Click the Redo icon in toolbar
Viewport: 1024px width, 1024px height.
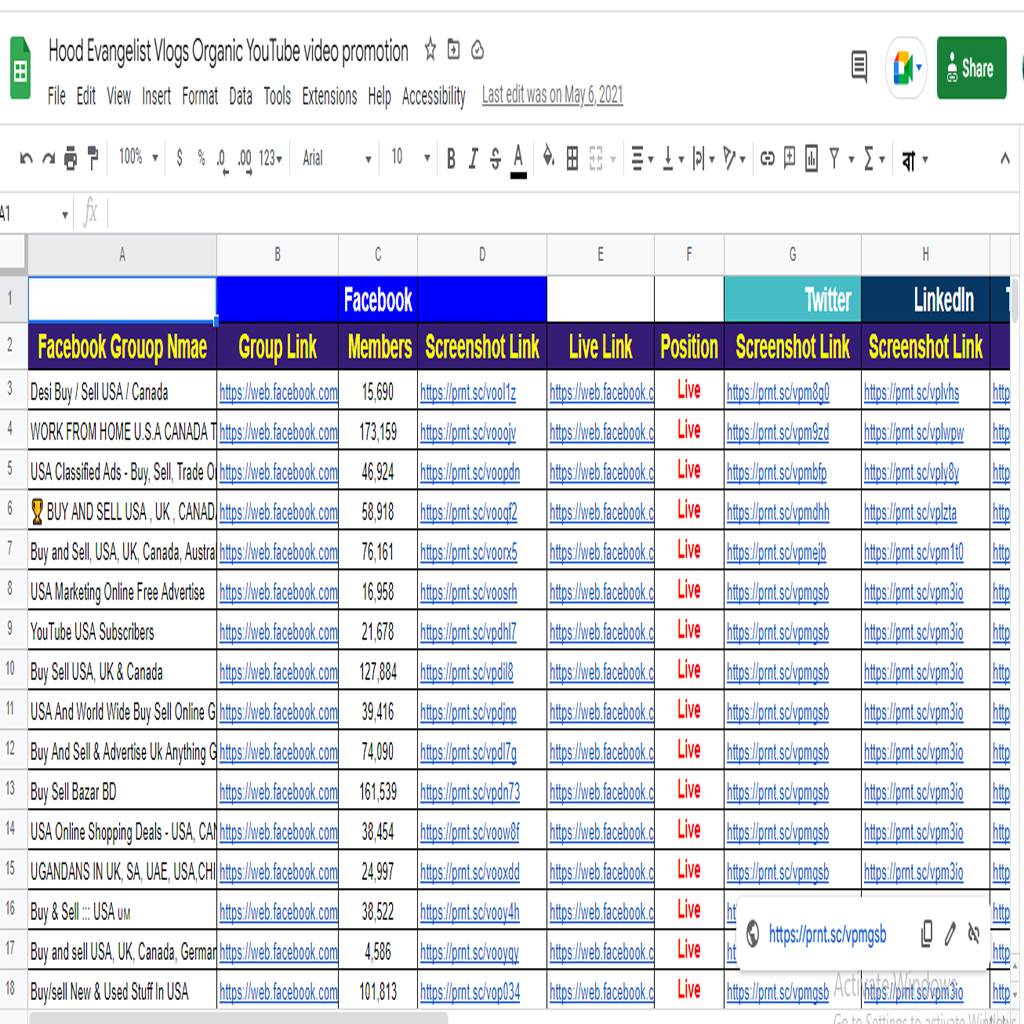click(48, 158)
